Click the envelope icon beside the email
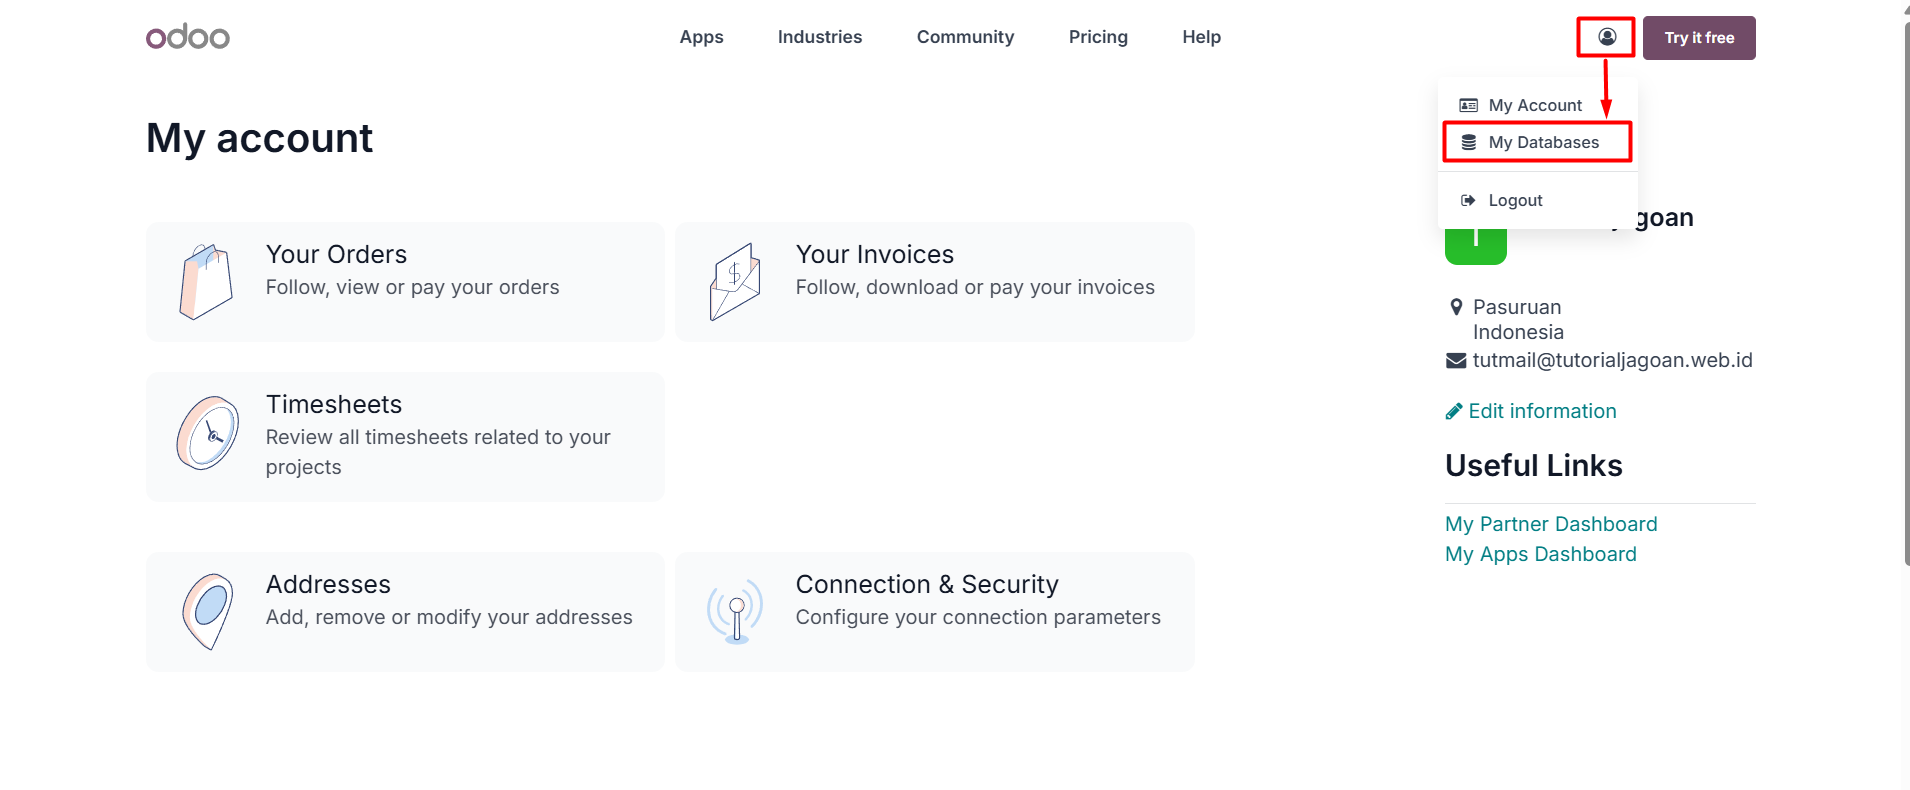1910x790 pixels. (x=1456, y=361)
